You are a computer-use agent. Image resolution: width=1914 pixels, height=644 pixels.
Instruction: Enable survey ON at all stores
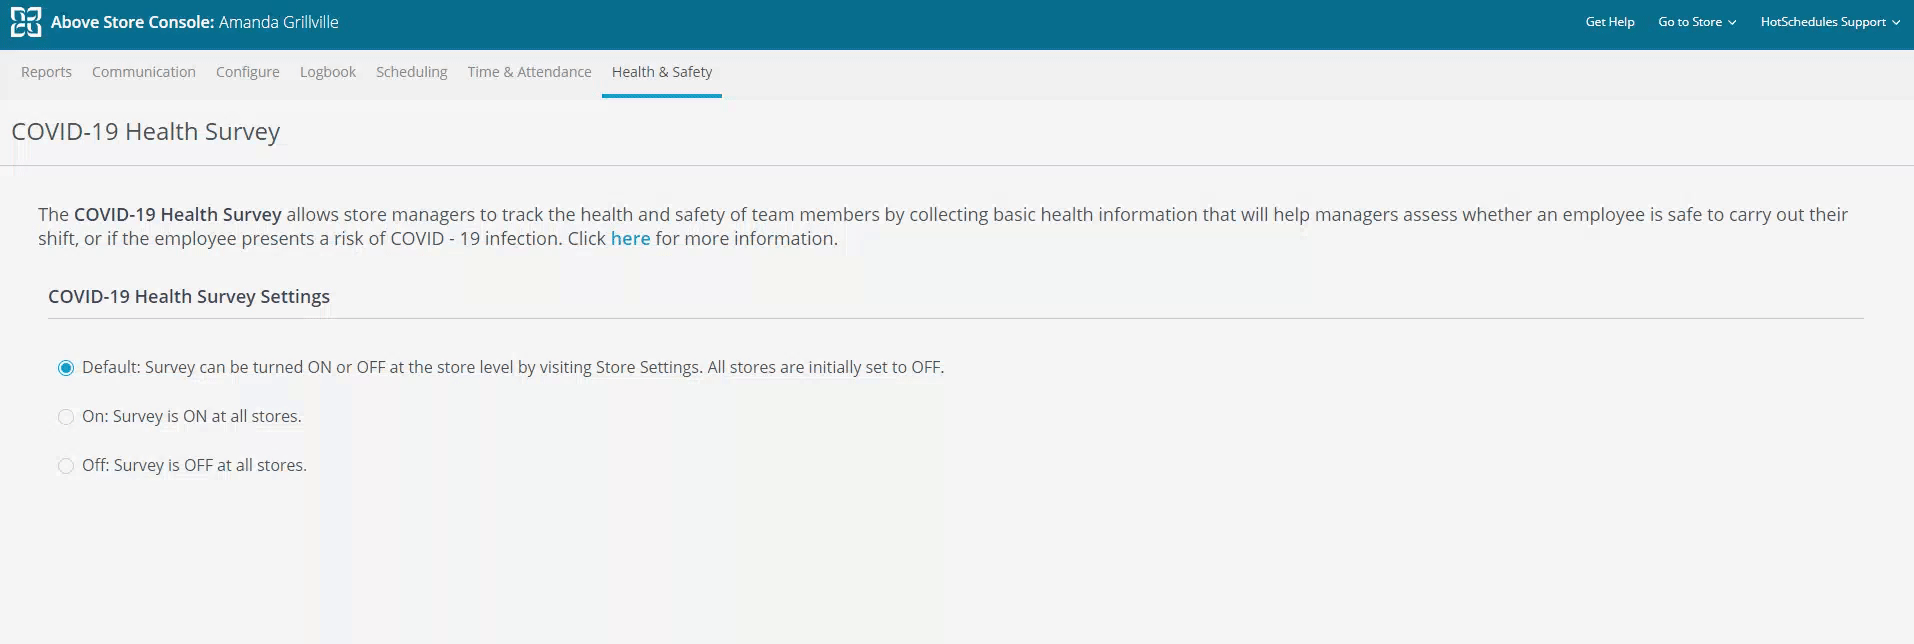tap(66, 417)
